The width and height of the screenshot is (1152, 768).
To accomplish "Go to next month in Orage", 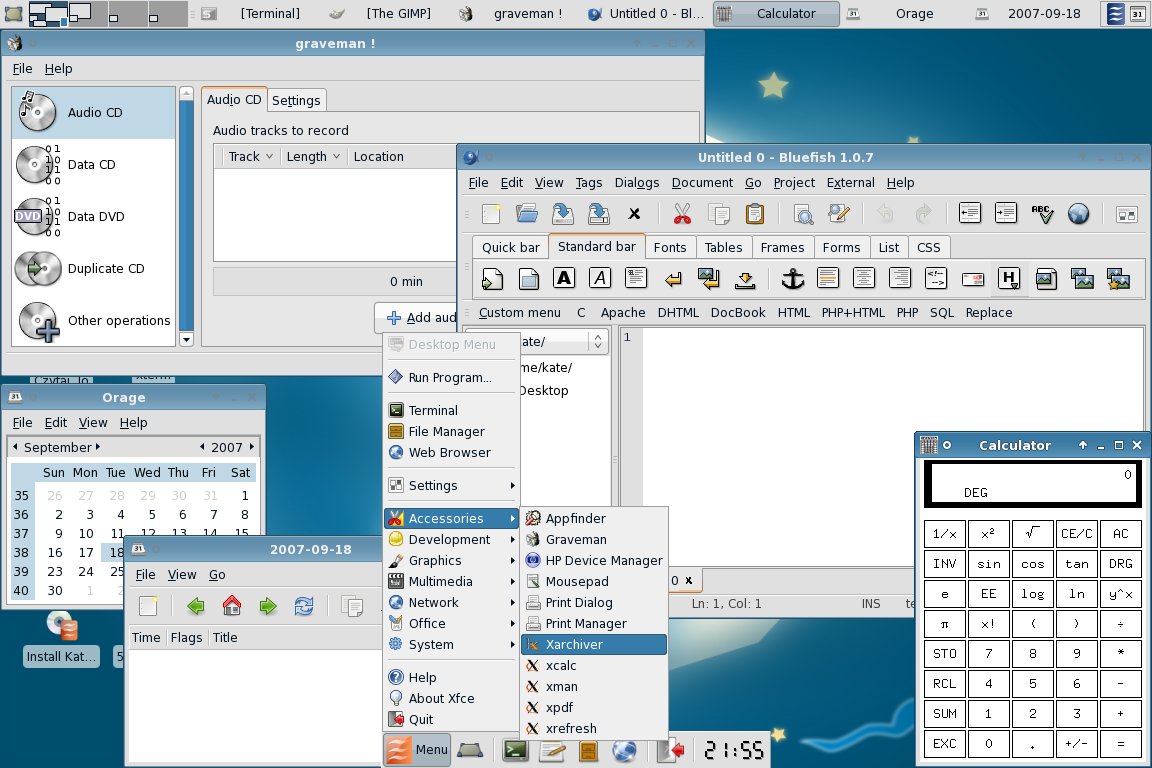I will click(x=98, y=447).
